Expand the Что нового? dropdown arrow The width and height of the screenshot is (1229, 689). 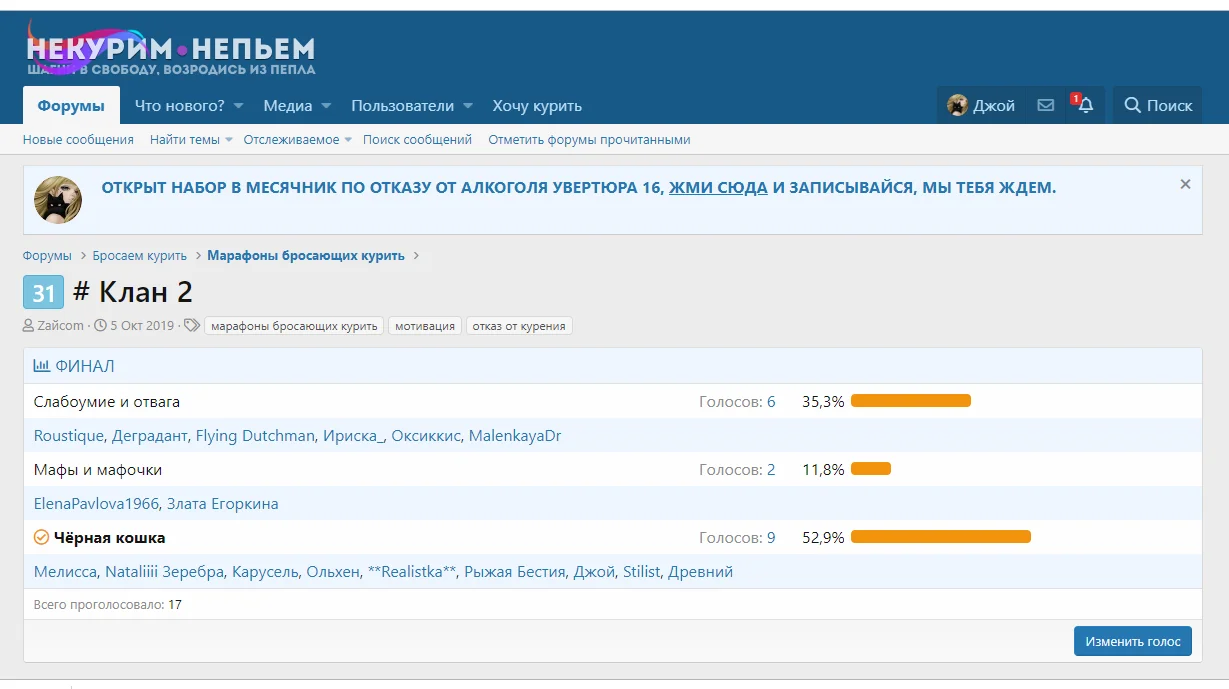243,106
